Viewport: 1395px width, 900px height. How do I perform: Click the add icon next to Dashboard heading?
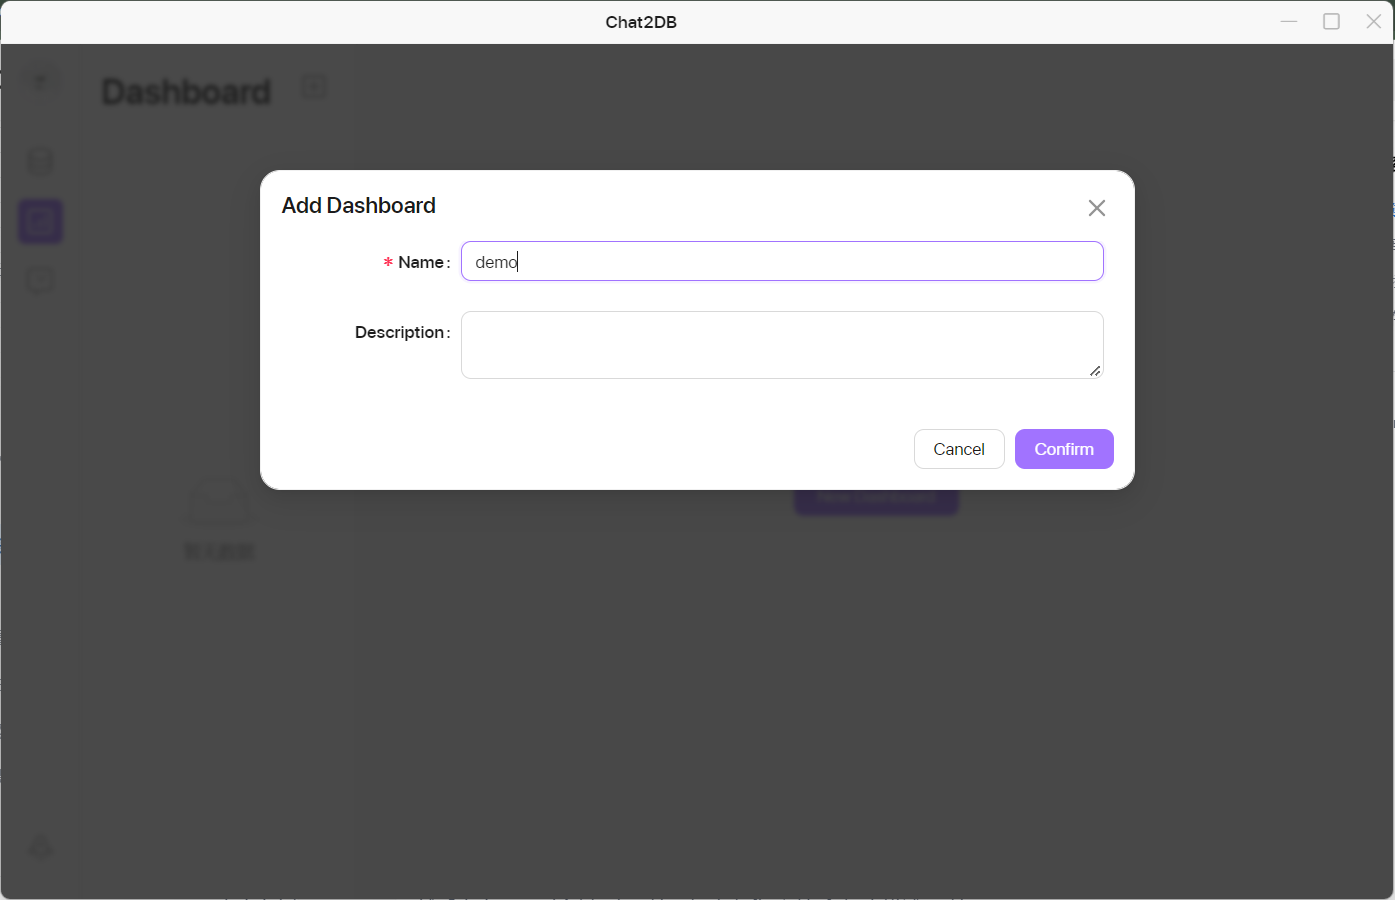pyautogui.click(x=314, y=87)
